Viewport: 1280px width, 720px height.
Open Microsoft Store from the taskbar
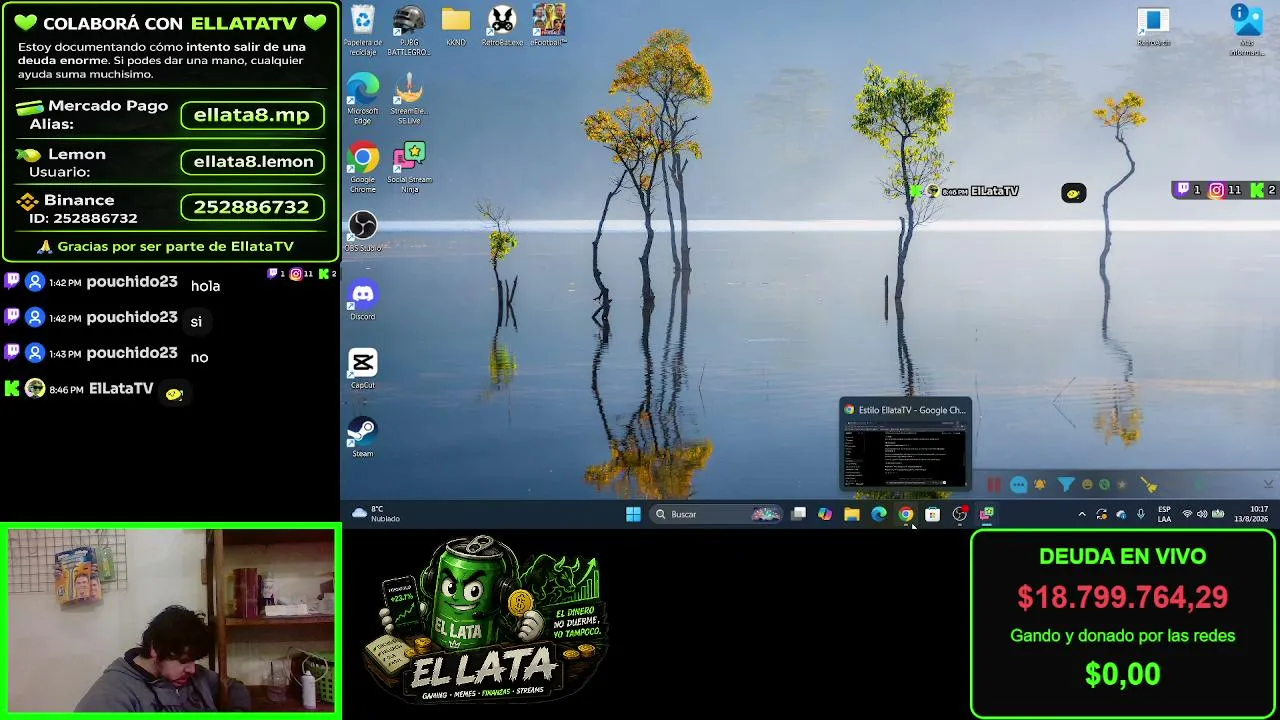(933, 514)
